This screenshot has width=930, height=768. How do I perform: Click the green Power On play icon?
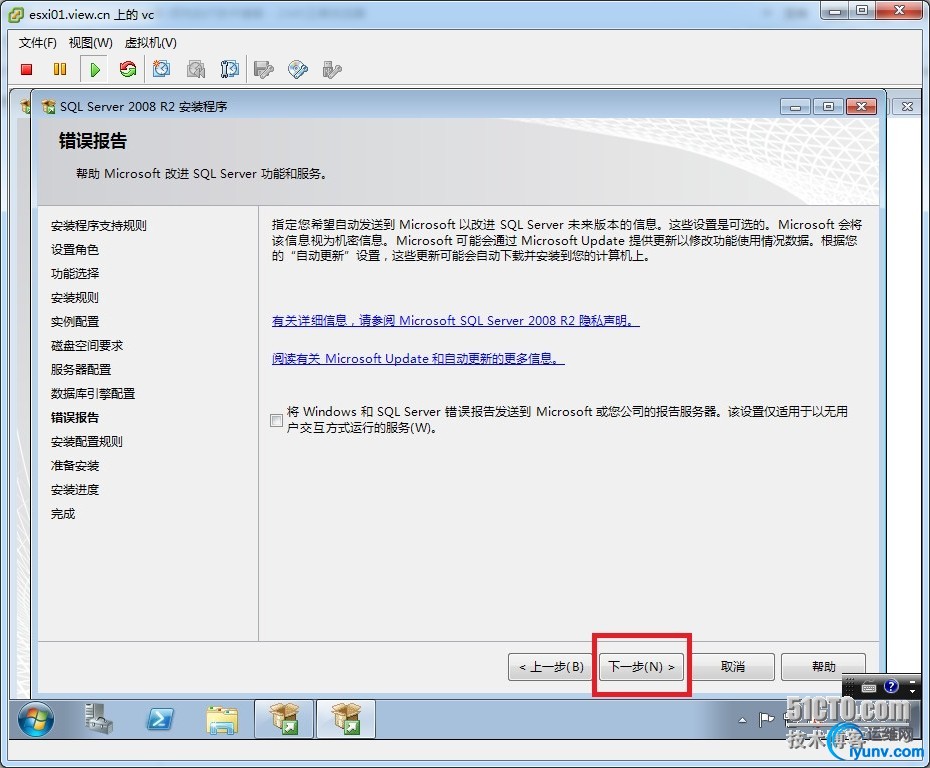[94, 69]
